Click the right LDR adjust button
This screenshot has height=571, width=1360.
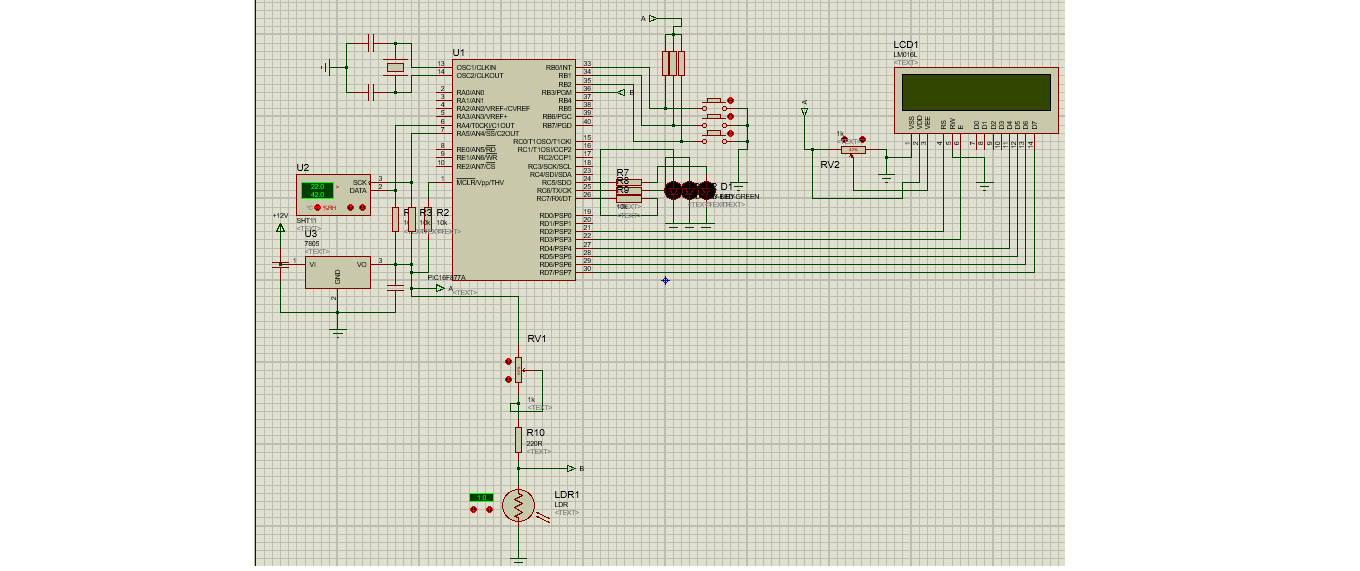click(x=489, y=510)
